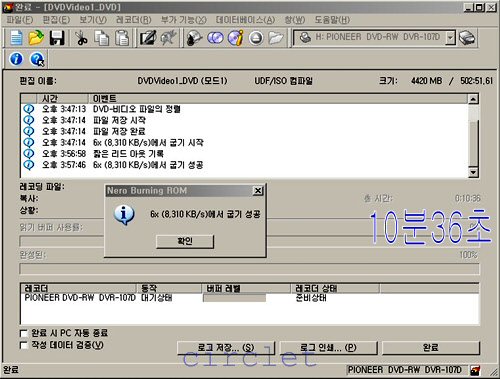Click the 레코더 상태 column header

pyautogui.click(x=335, y=288)
